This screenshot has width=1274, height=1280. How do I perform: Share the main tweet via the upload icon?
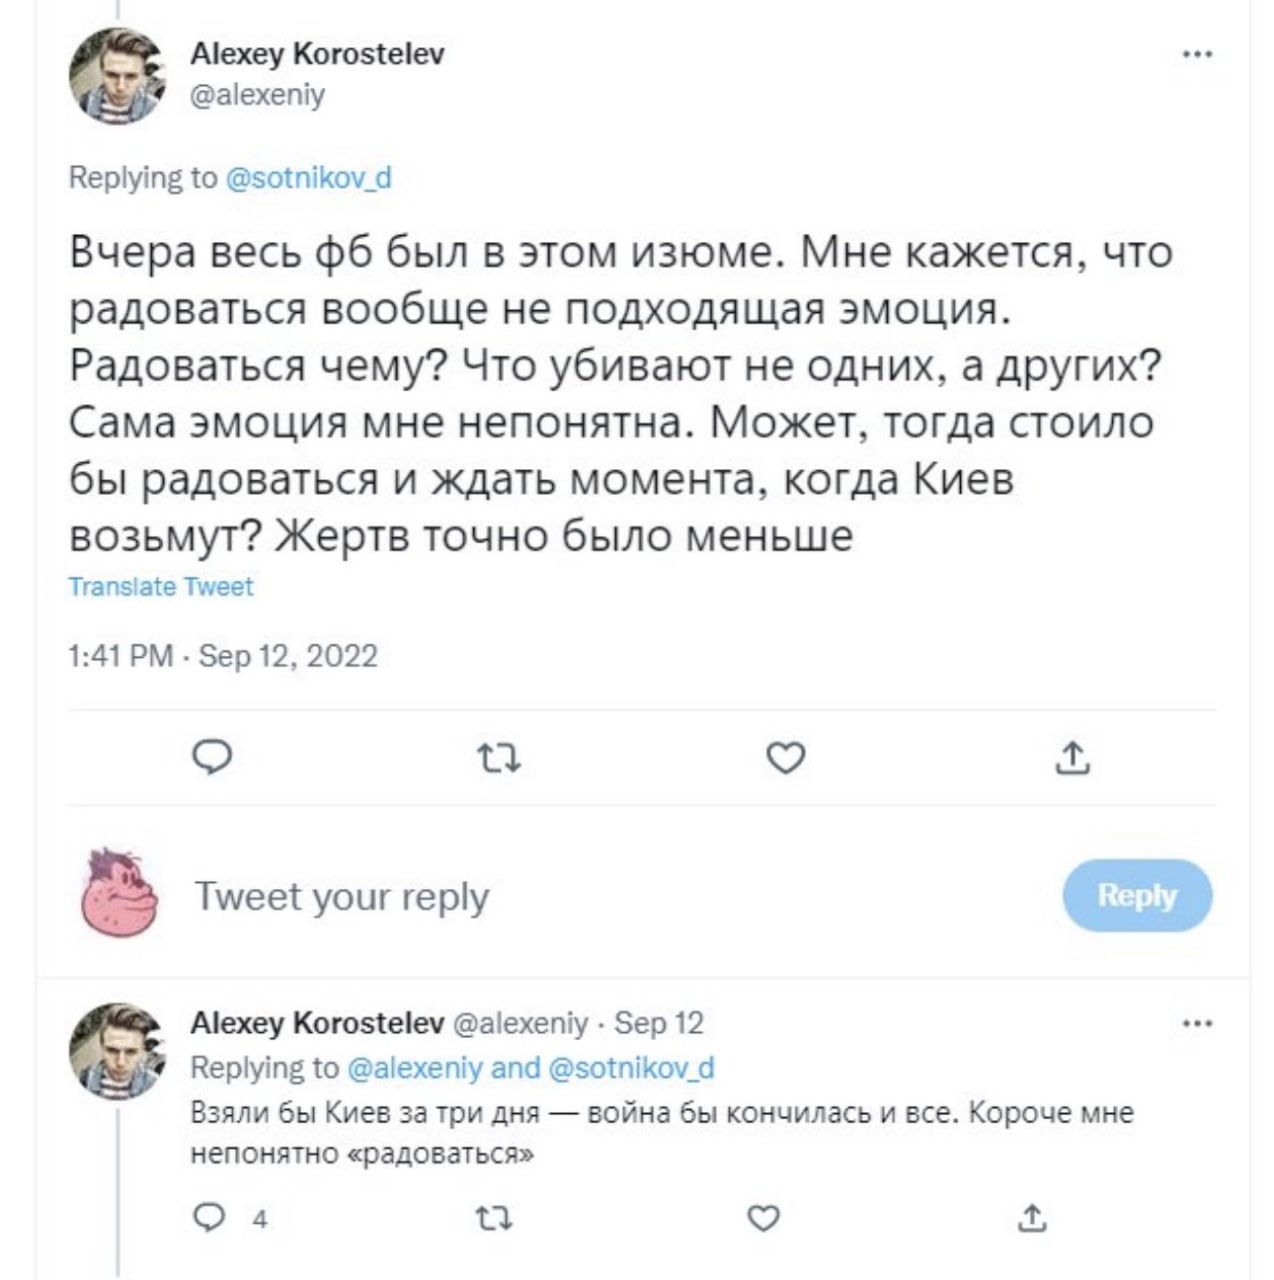point(1072,759)
